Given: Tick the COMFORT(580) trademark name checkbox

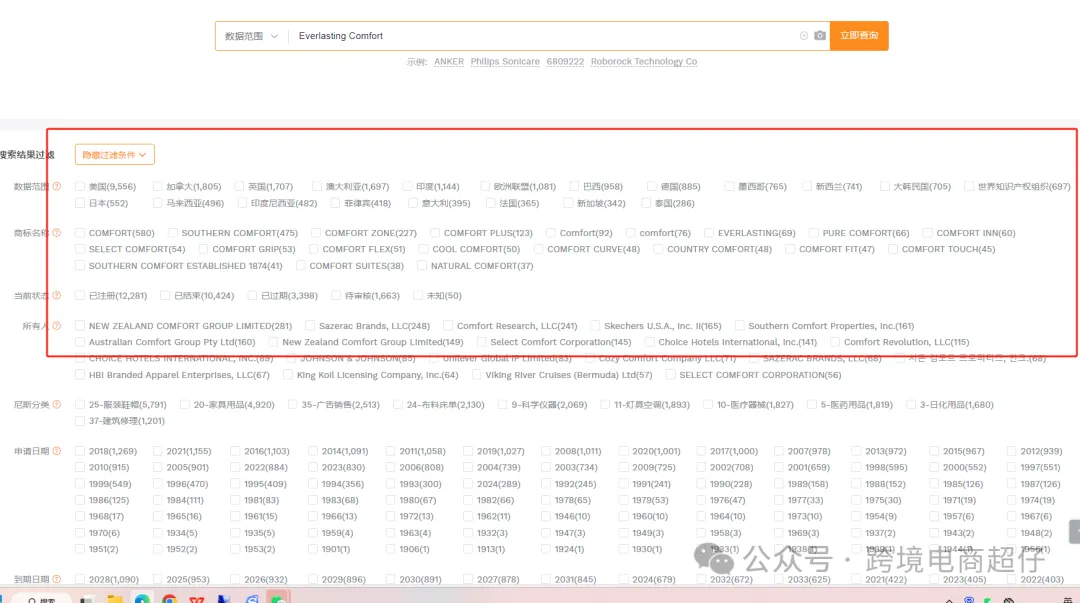Looking at the screenshot, I should [80, 233].
